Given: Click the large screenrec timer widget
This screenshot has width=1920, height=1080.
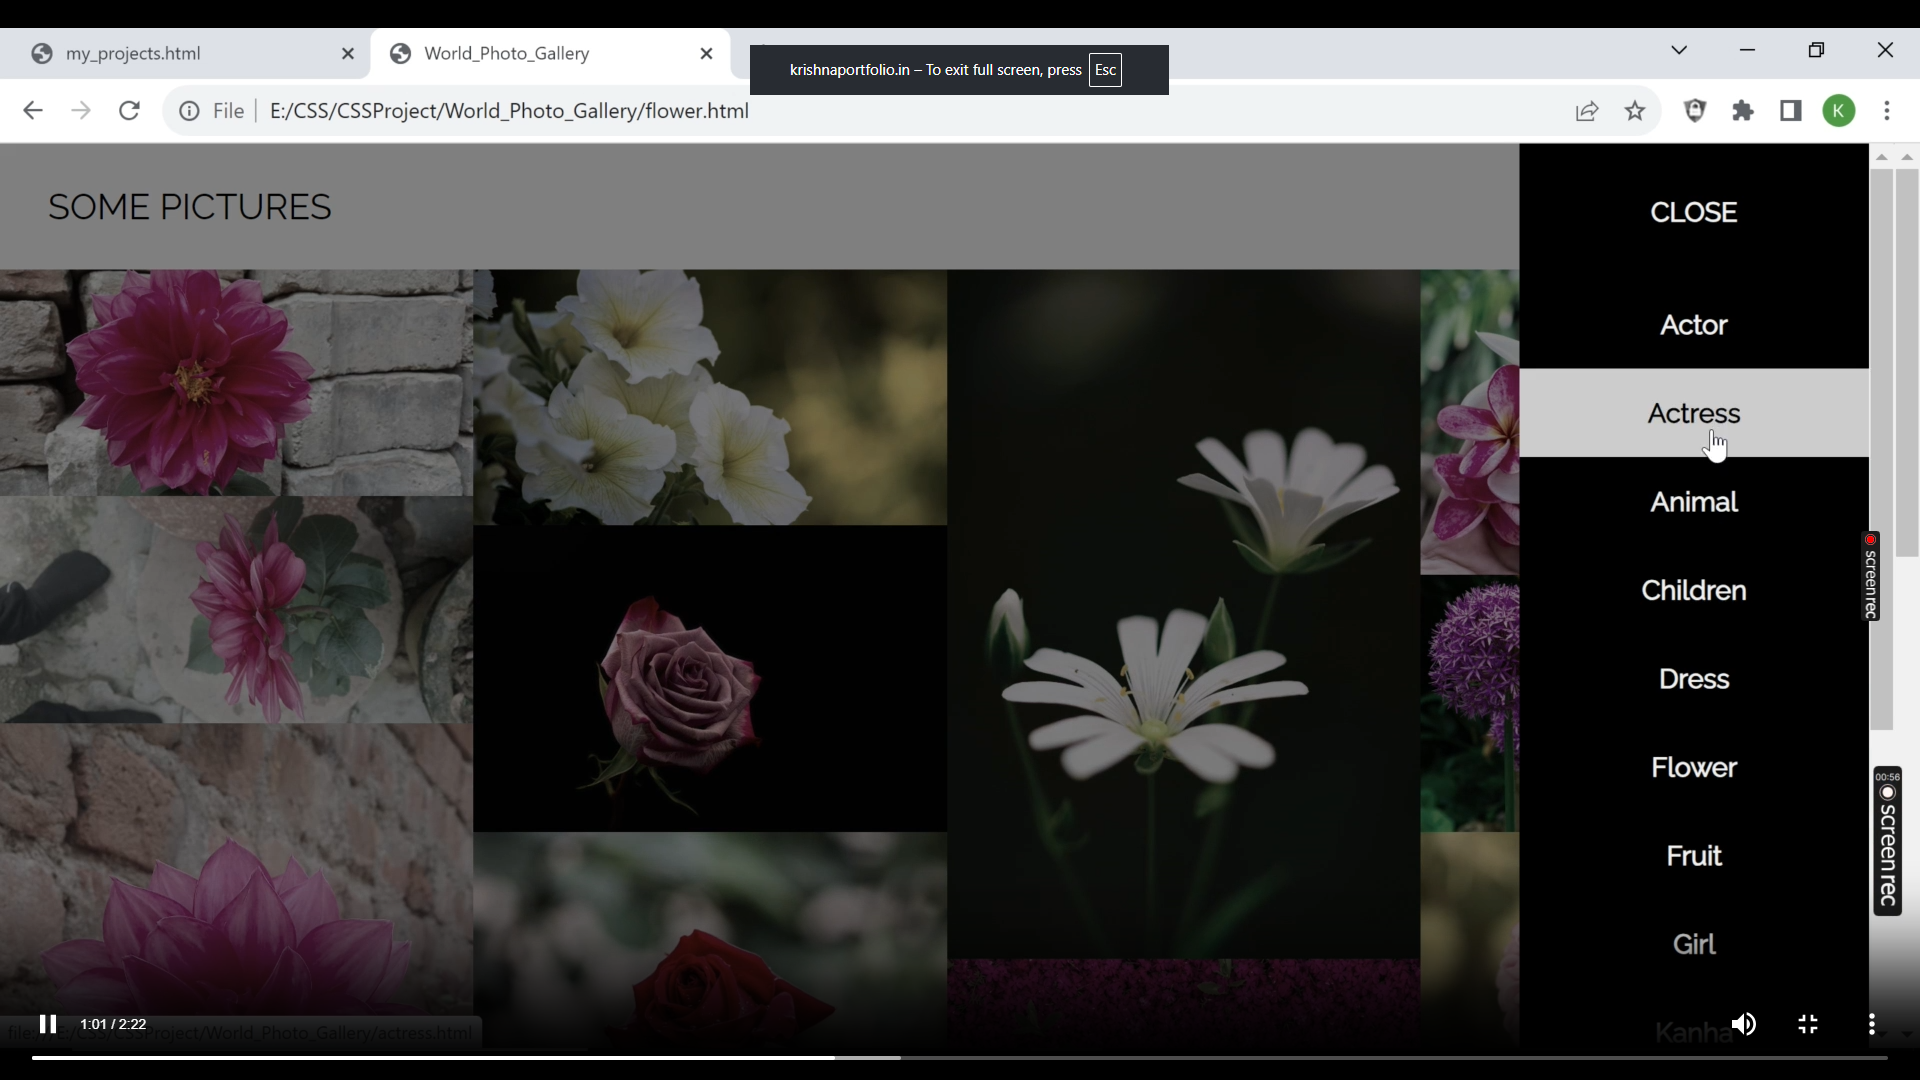Looking at the screenshot, I should [1887, 841].
